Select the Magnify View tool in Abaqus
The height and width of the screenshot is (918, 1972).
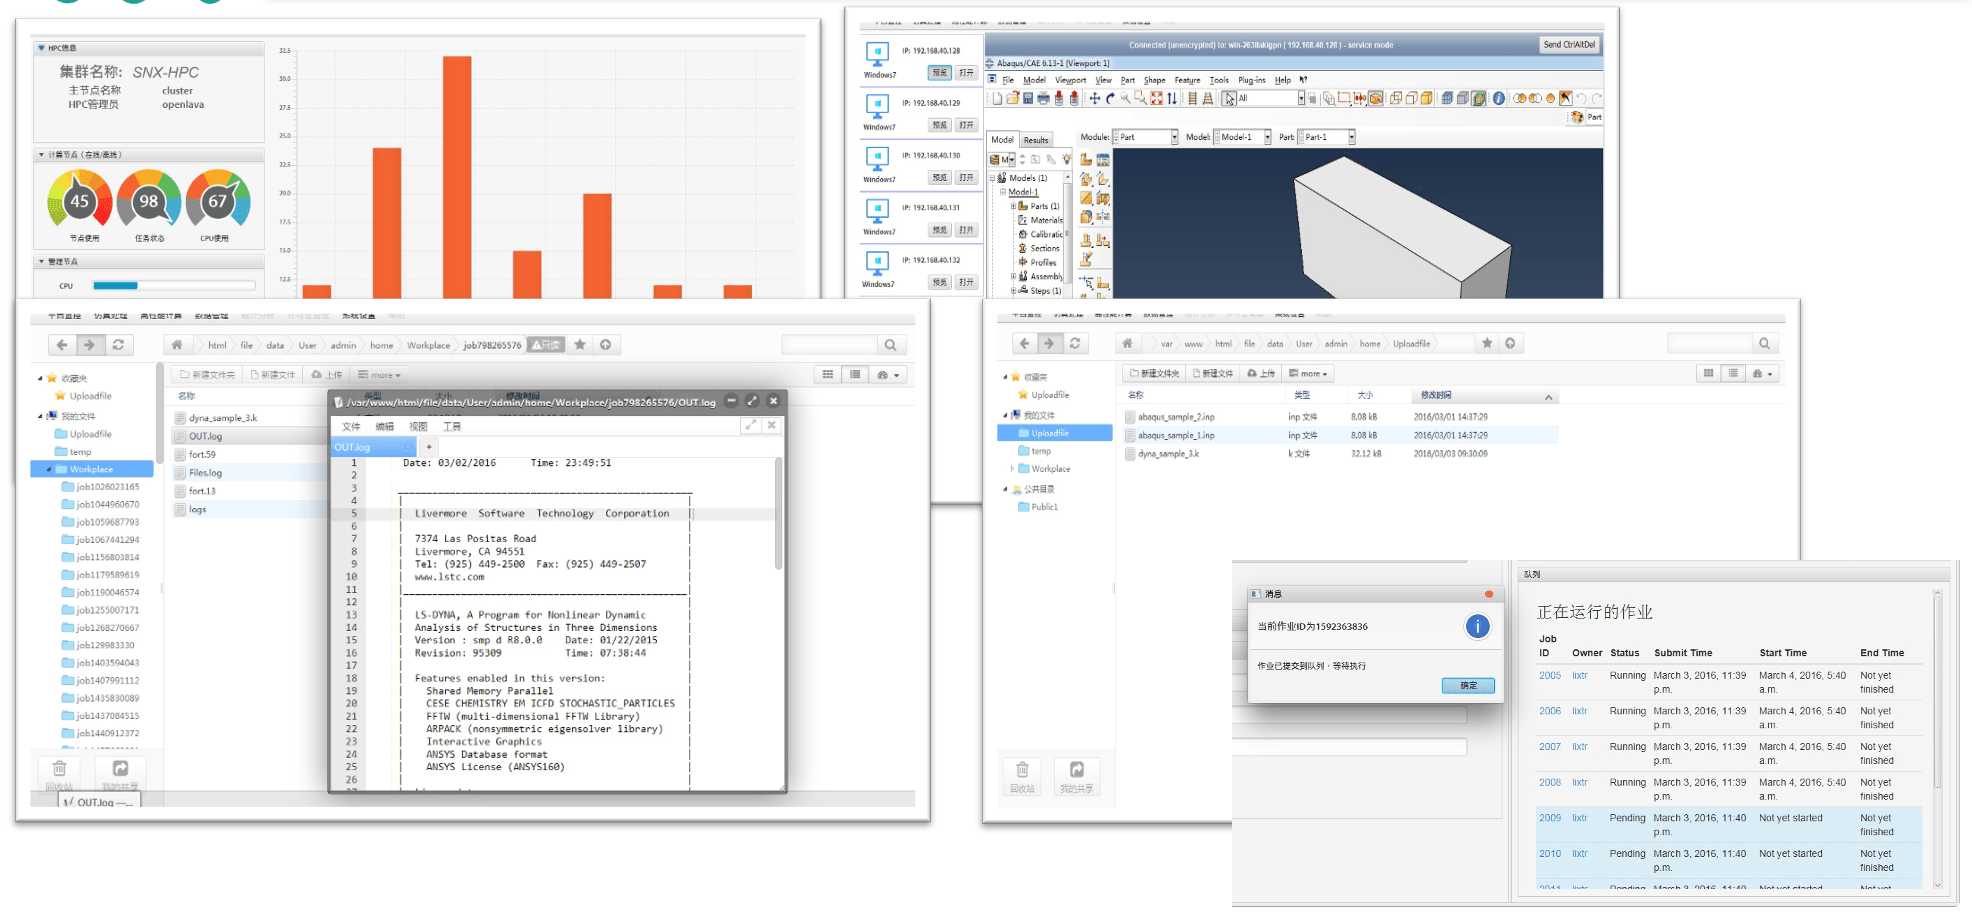(1125, 98)
